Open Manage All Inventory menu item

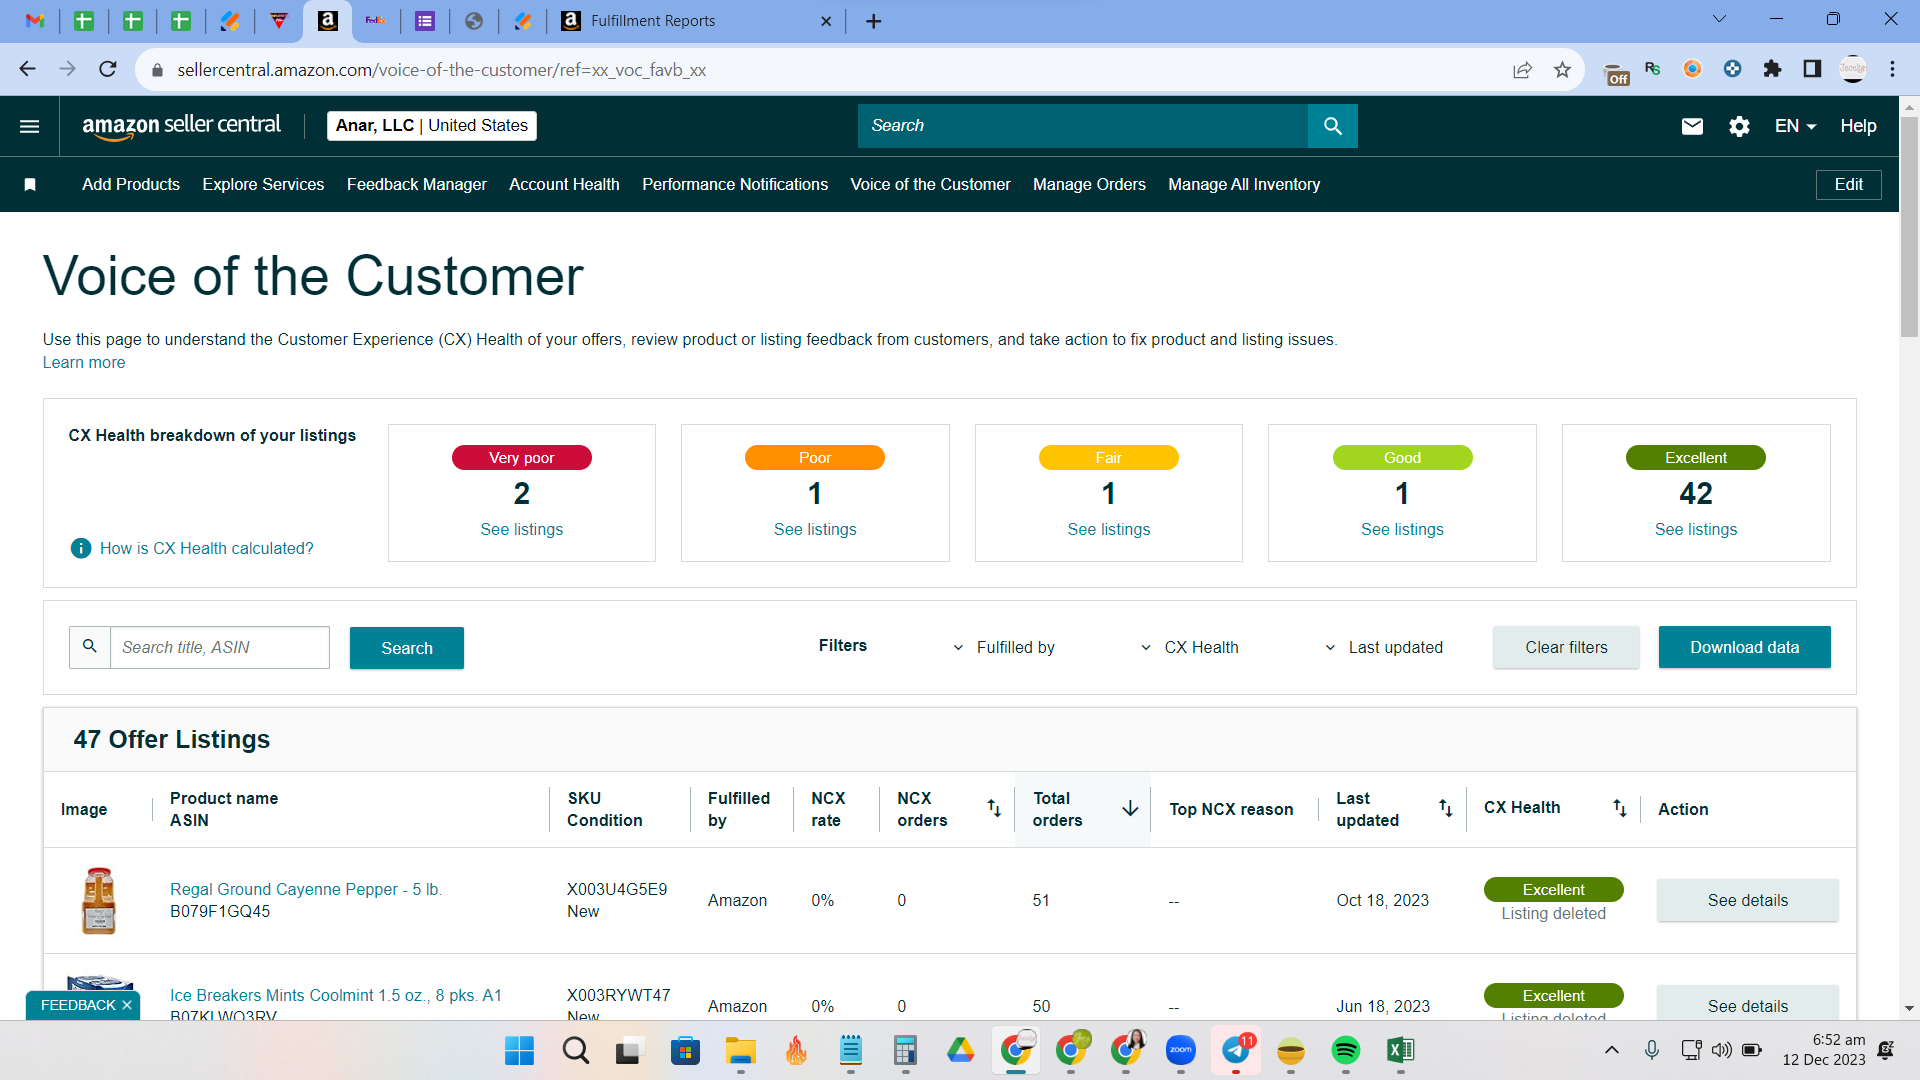[1244, 185]
